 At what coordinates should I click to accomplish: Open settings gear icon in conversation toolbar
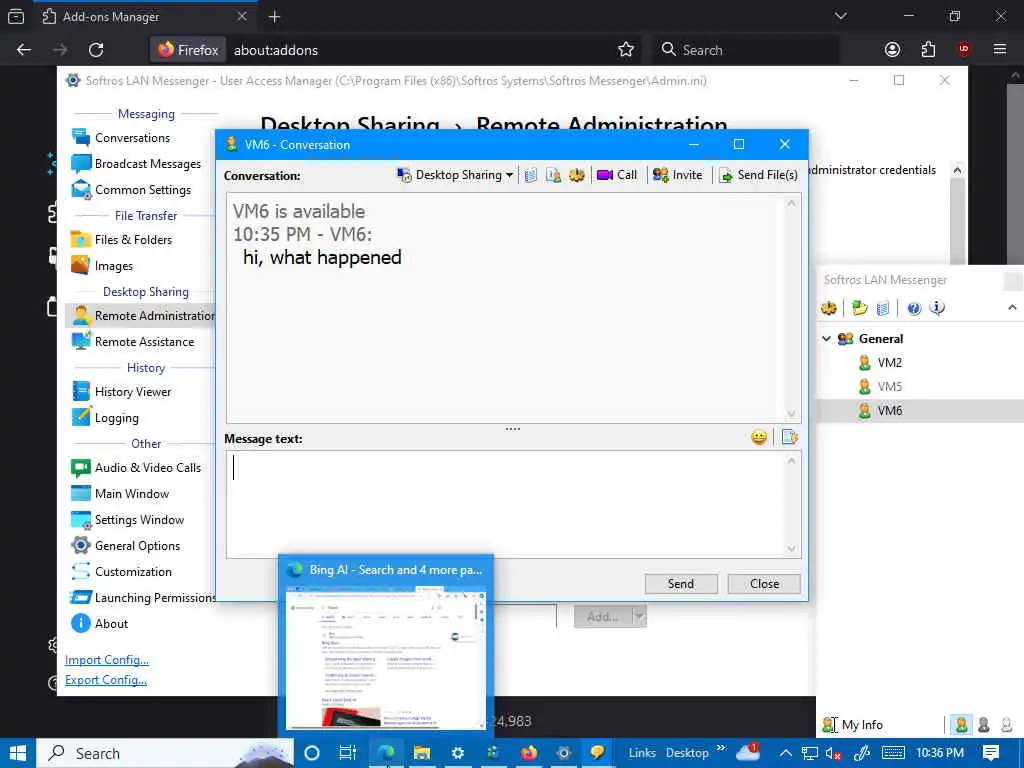point(576,175)
